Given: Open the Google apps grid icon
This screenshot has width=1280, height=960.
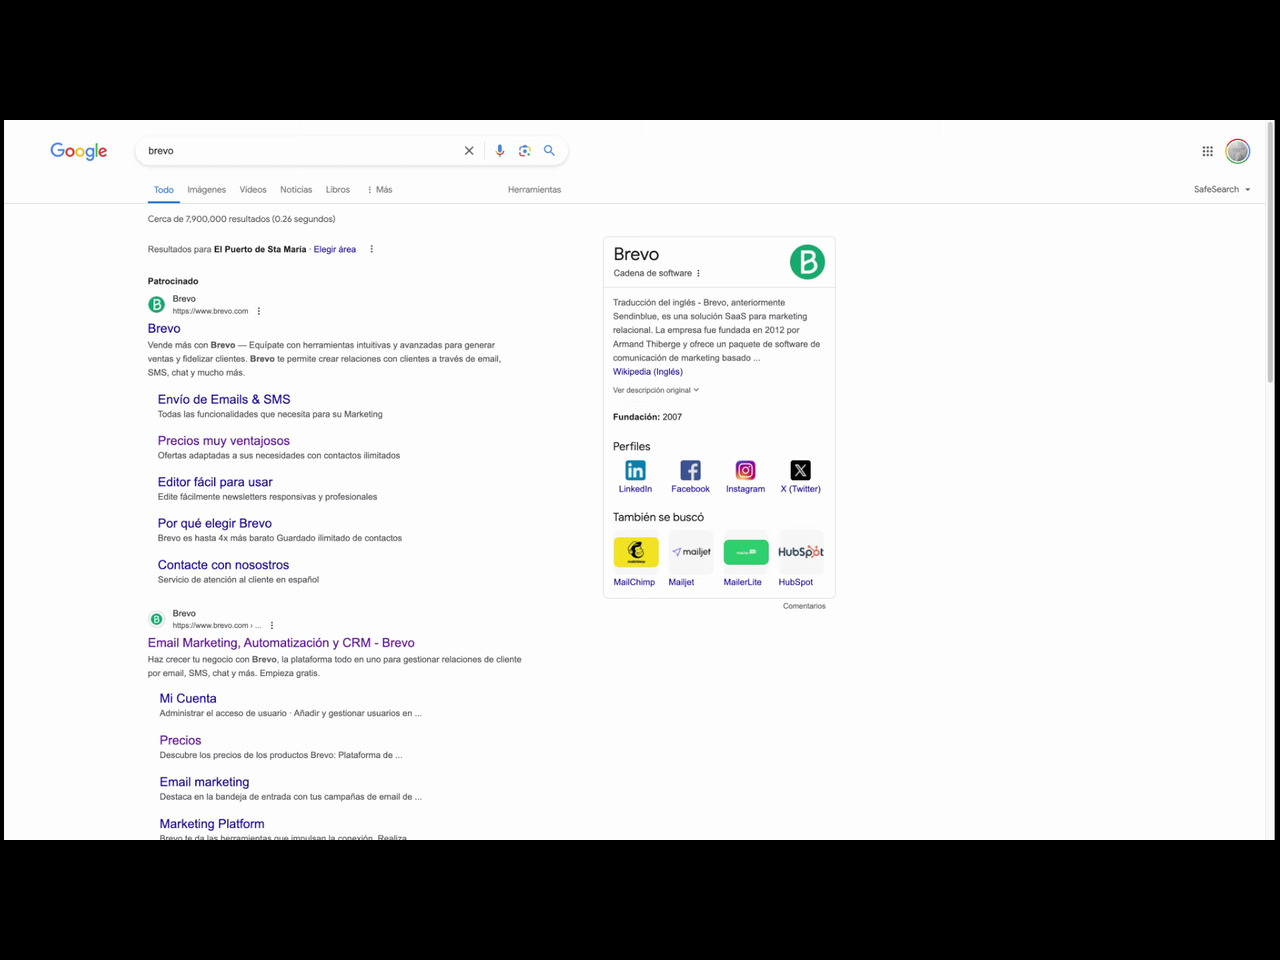Looking at the screenshot, I should (x=1208, y=151).
